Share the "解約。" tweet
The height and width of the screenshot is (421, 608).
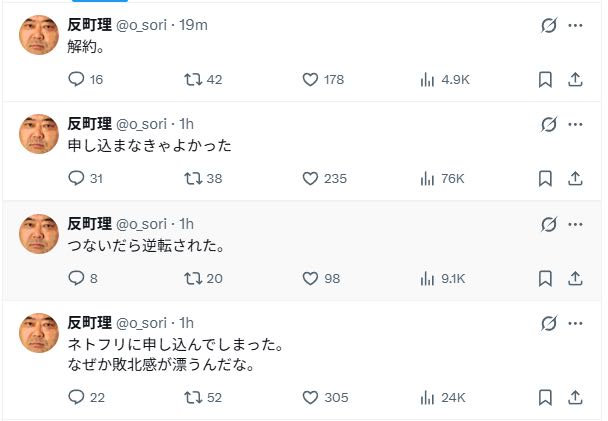click(x=575, y=80)
